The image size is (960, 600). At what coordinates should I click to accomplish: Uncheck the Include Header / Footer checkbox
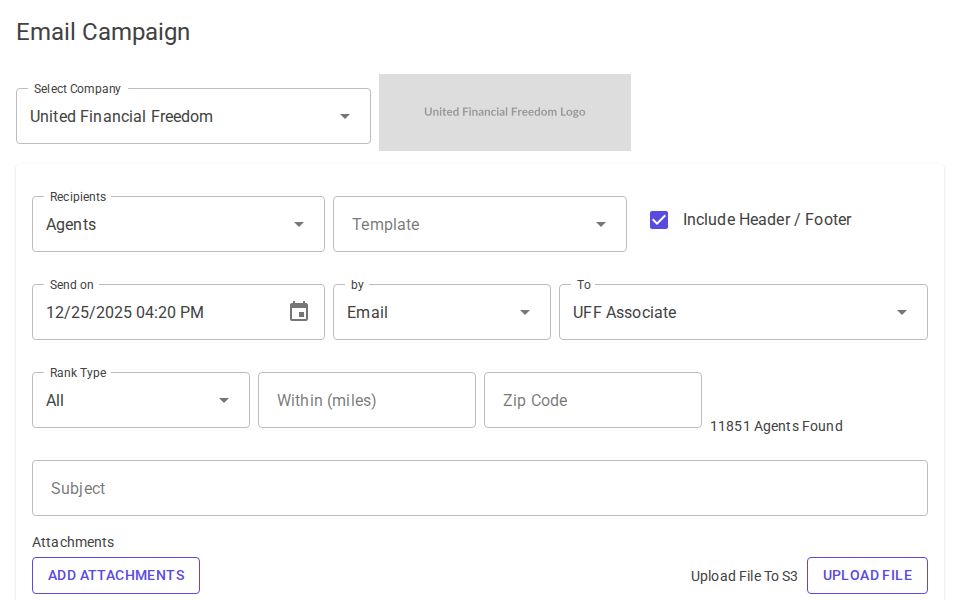(658, 219)
